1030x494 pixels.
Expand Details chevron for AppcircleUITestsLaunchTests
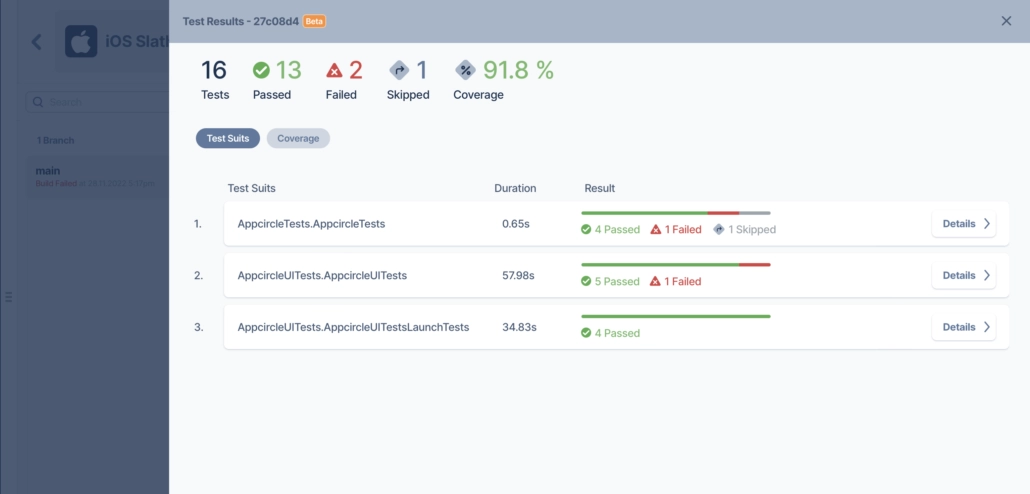pos(987,327)
